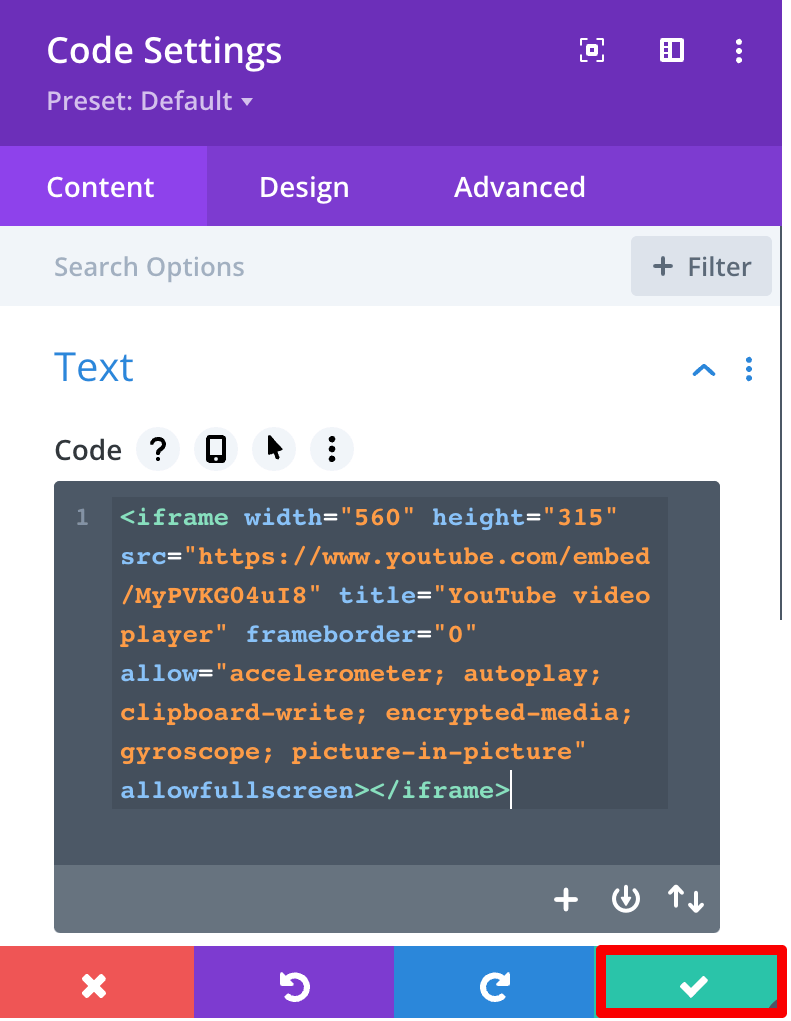Click the download import icon in editor

(625, 900)
